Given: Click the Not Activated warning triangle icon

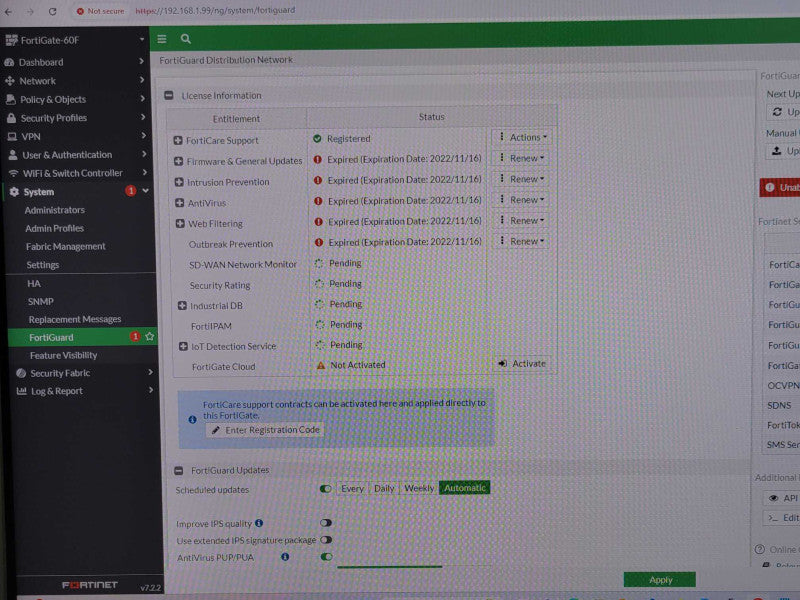Looking at the screenshot, I should click(321, 365).
